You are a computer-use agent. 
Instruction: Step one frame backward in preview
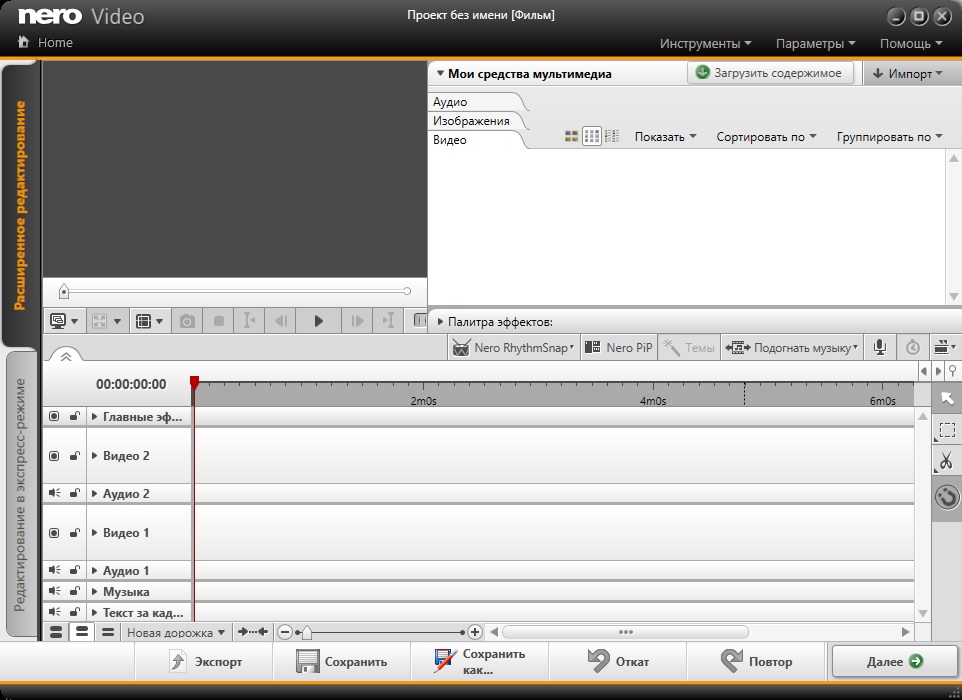tap(281, 321)
